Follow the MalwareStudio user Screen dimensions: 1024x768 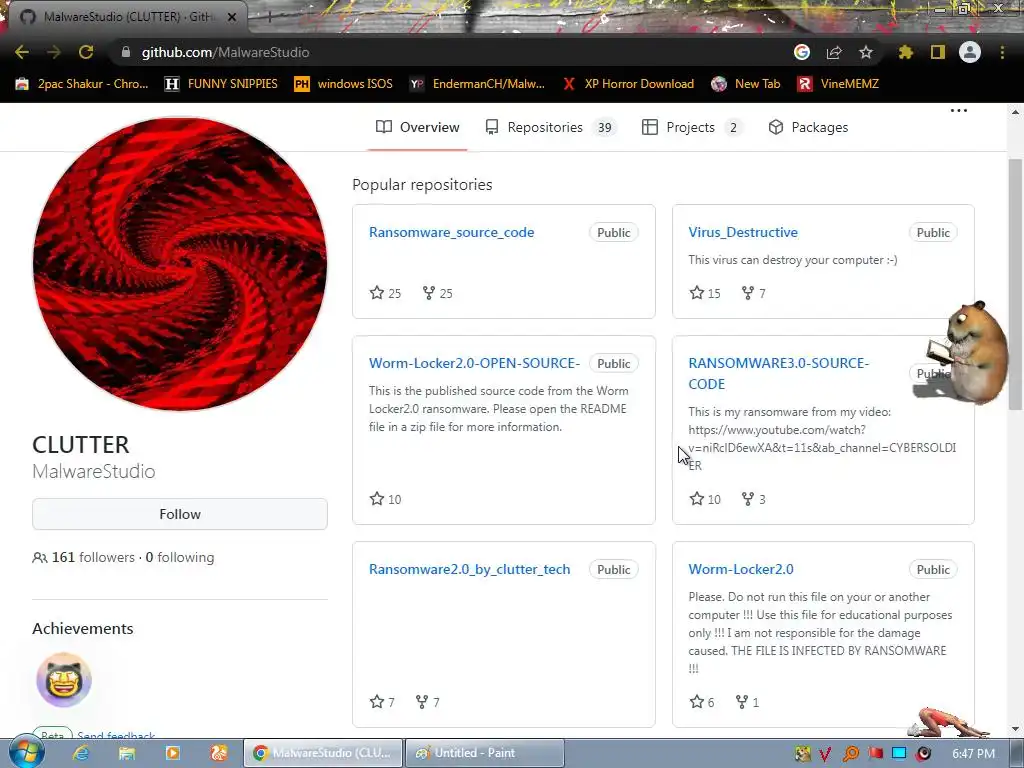point(180,514)
